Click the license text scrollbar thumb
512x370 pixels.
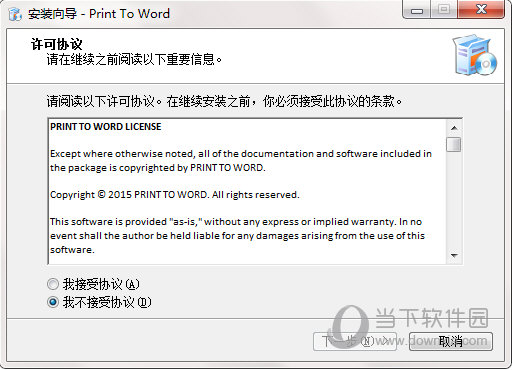(x=454, y=144)
